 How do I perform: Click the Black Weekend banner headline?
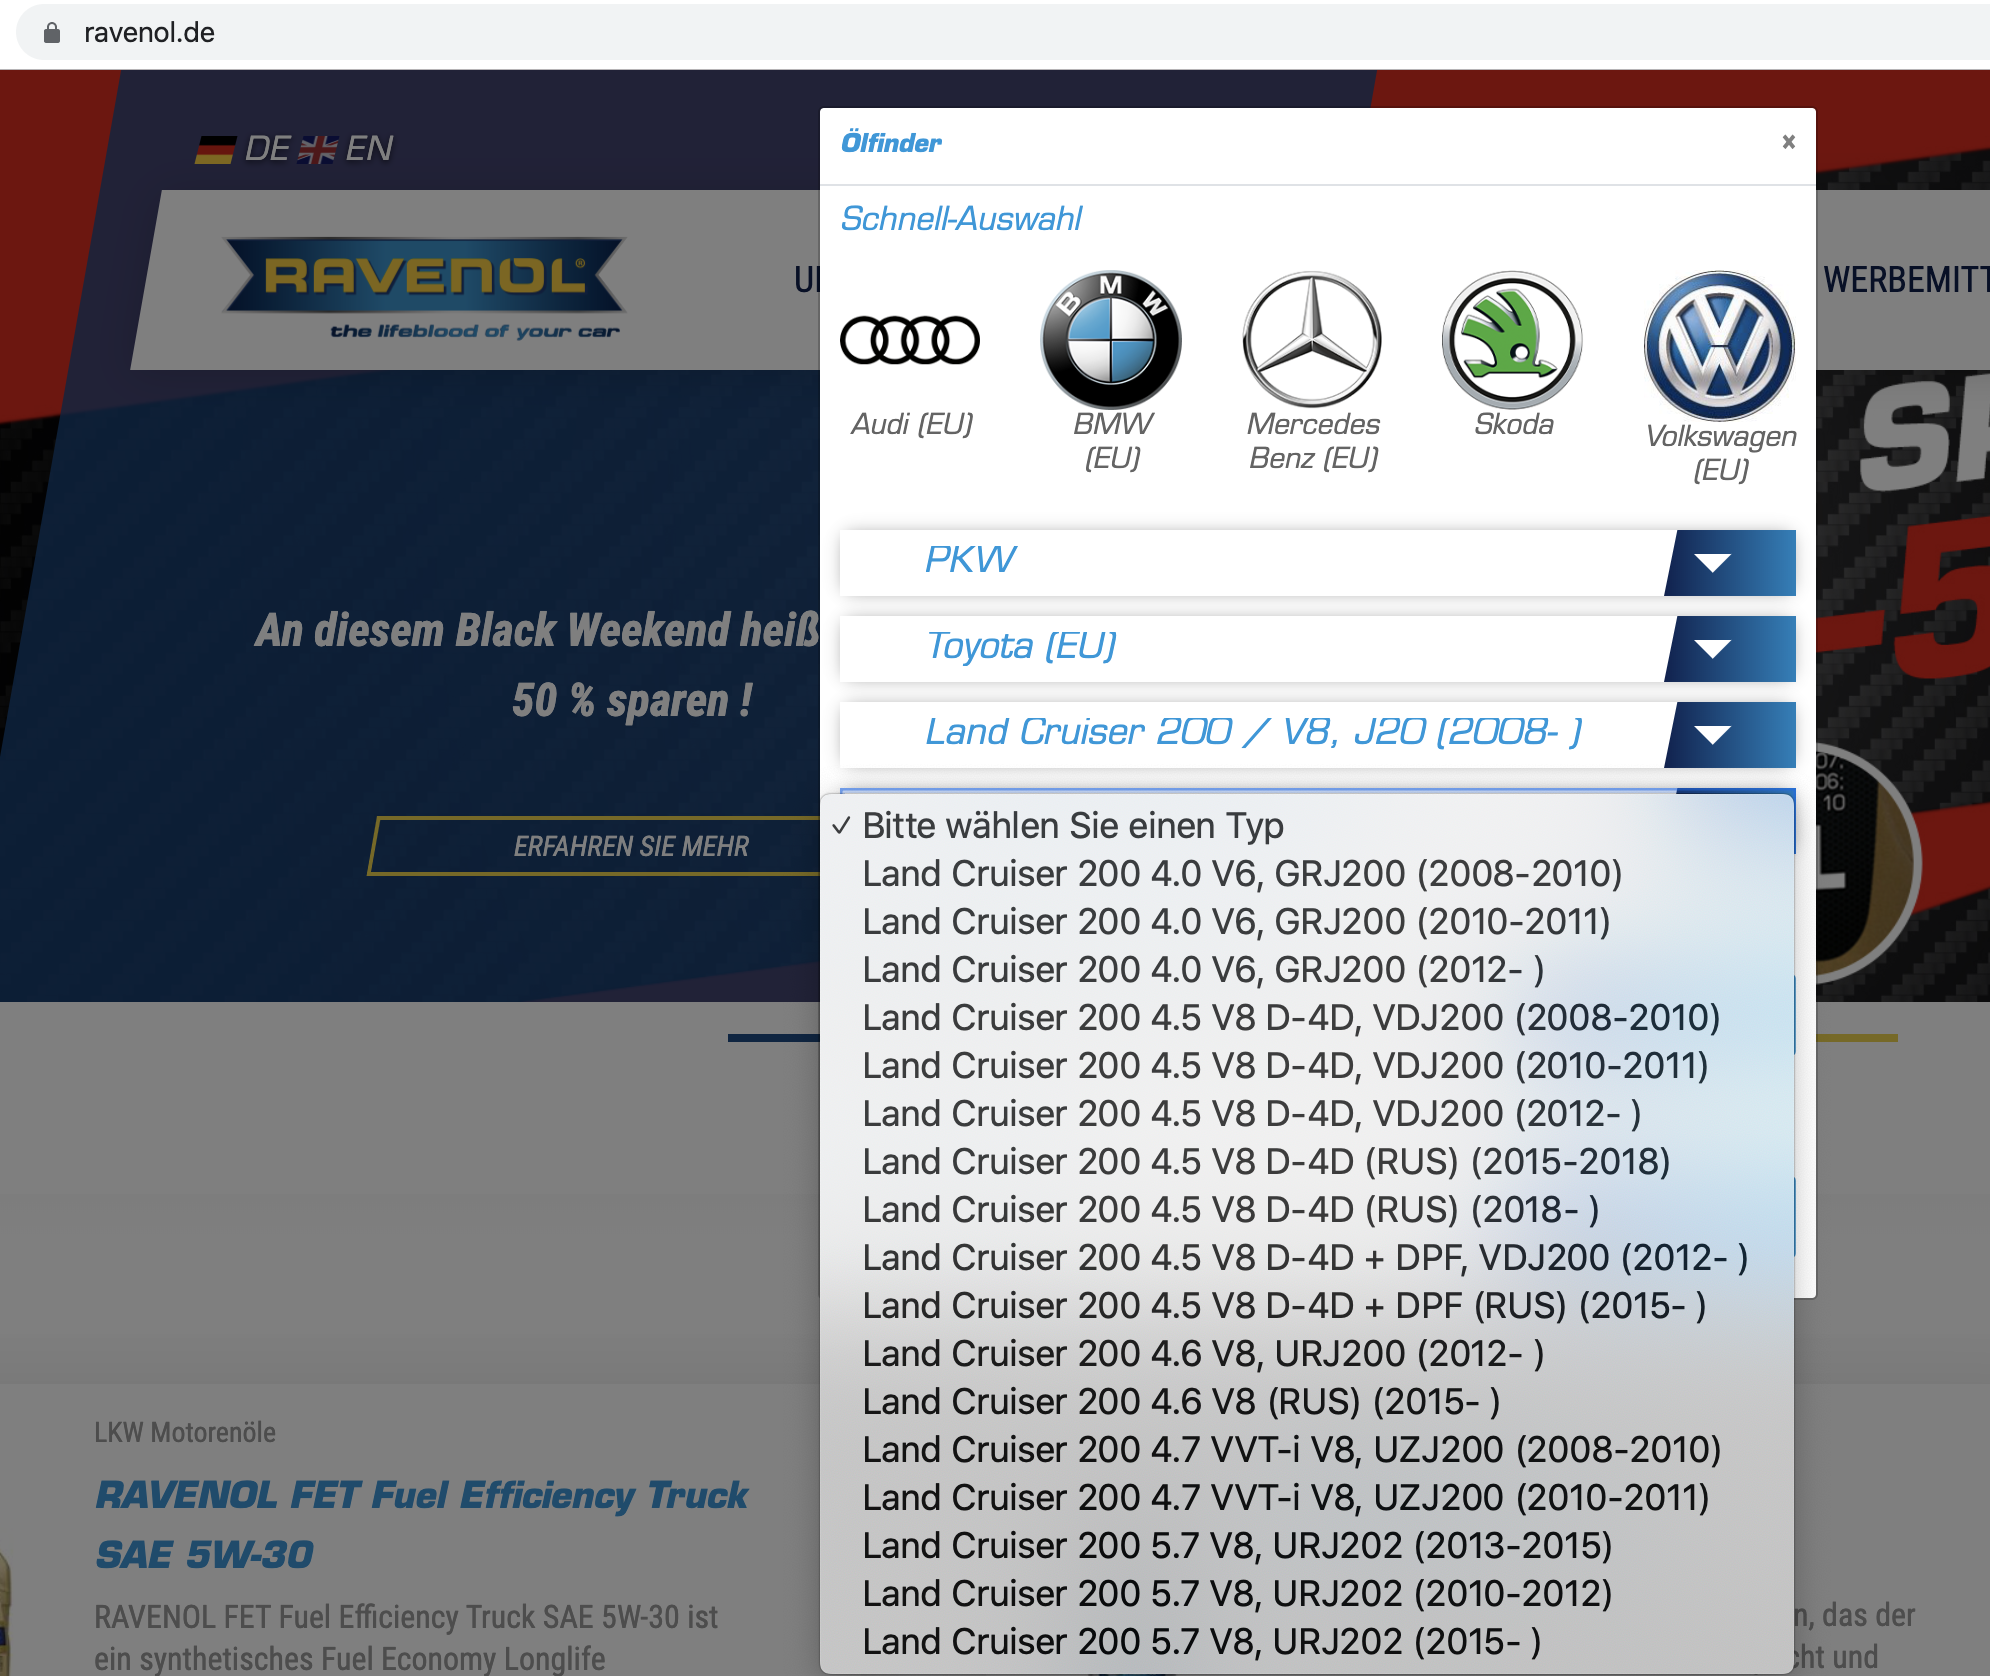point(537,666)
